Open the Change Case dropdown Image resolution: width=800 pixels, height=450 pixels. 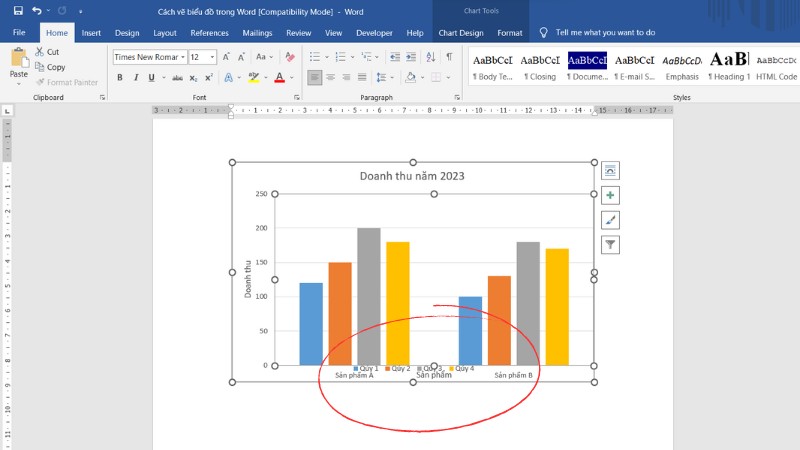point(265,57)
